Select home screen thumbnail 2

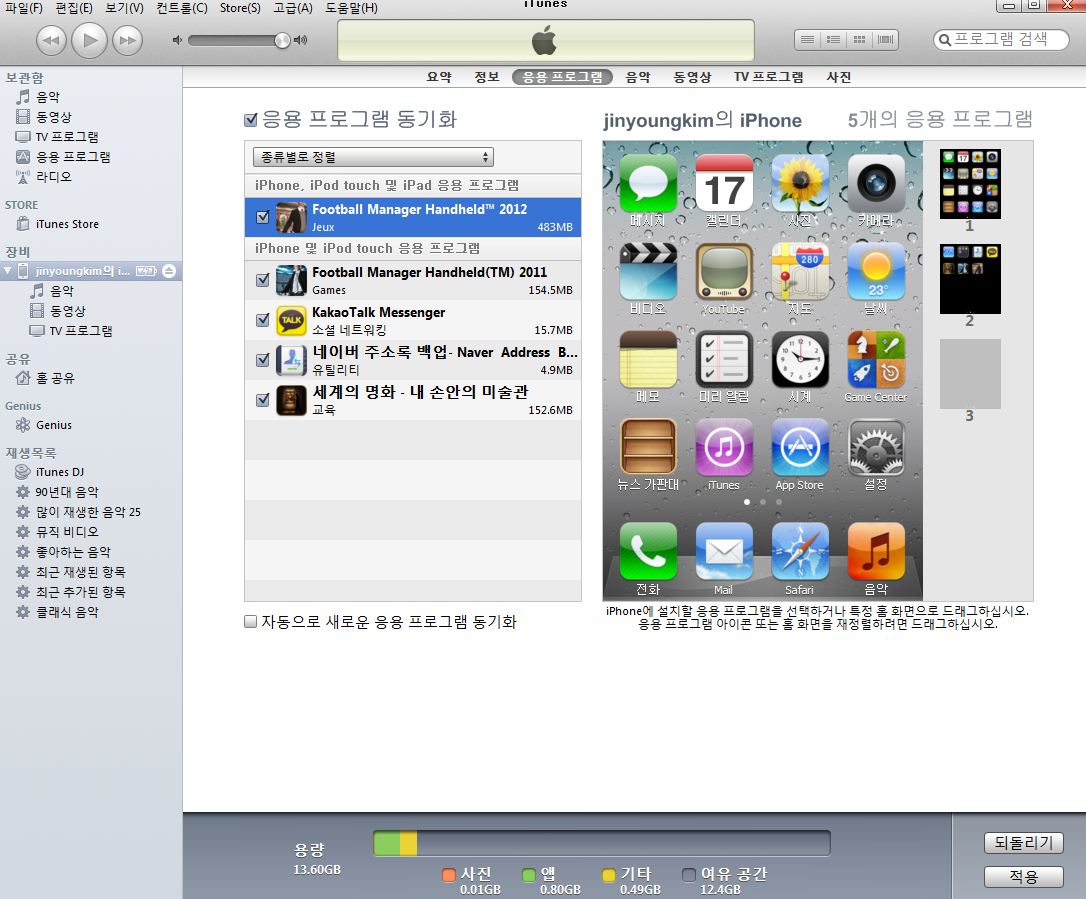(970, 278)
